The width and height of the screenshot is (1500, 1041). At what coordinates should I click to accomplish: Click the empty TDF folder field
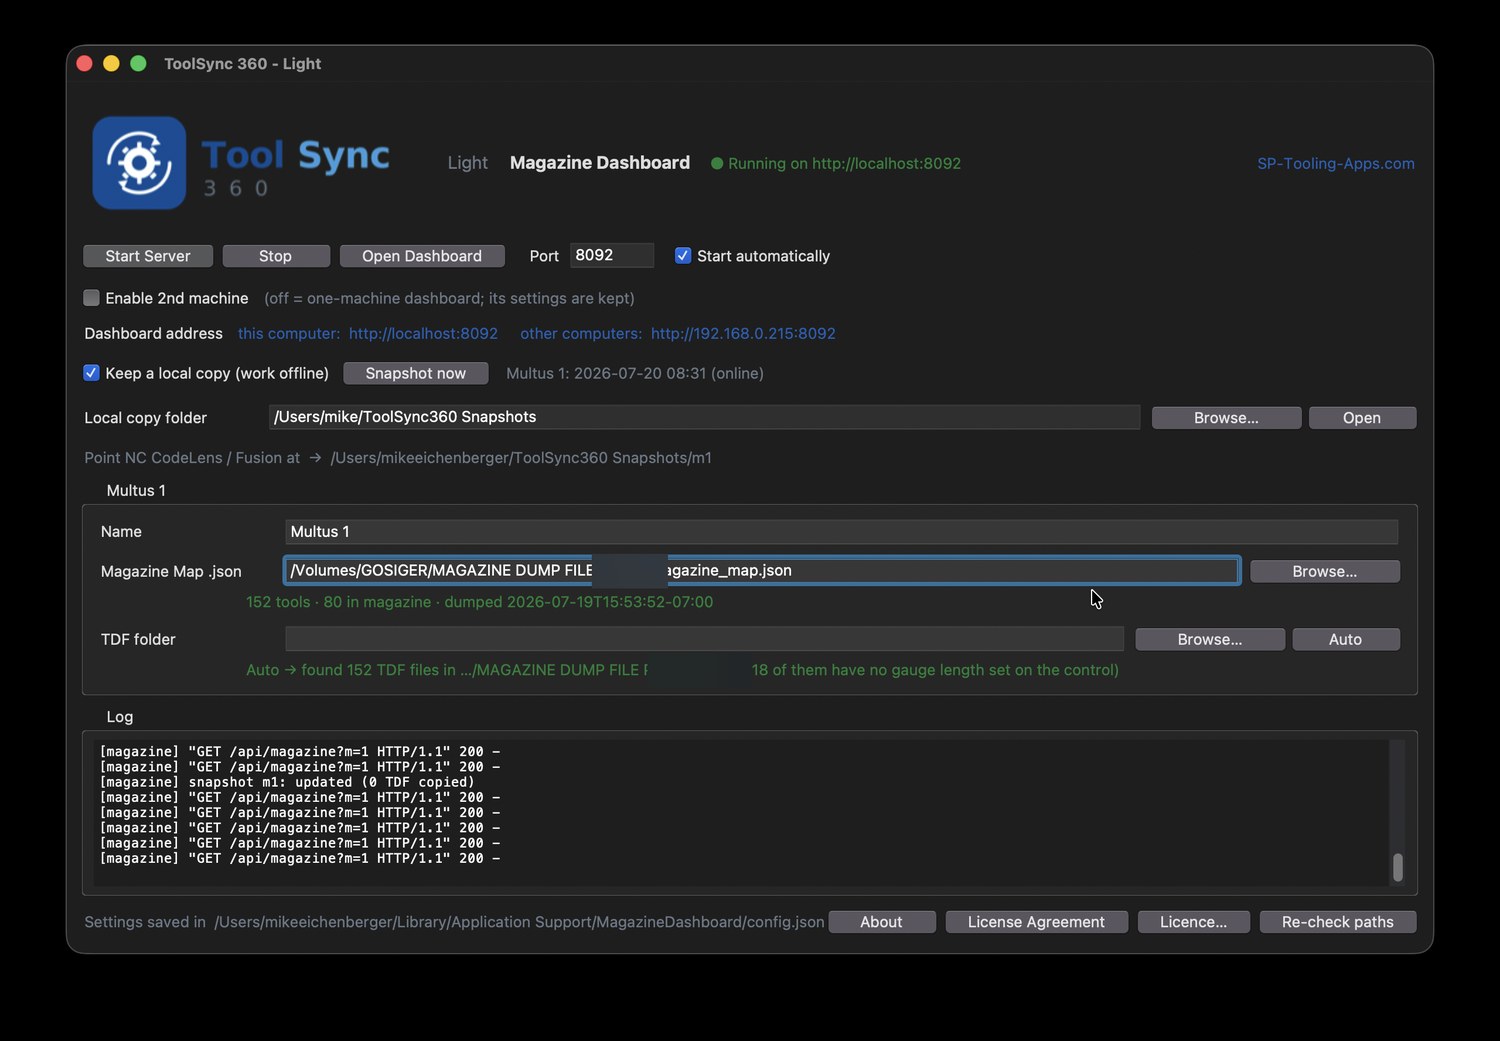click(x=704, y=639)
